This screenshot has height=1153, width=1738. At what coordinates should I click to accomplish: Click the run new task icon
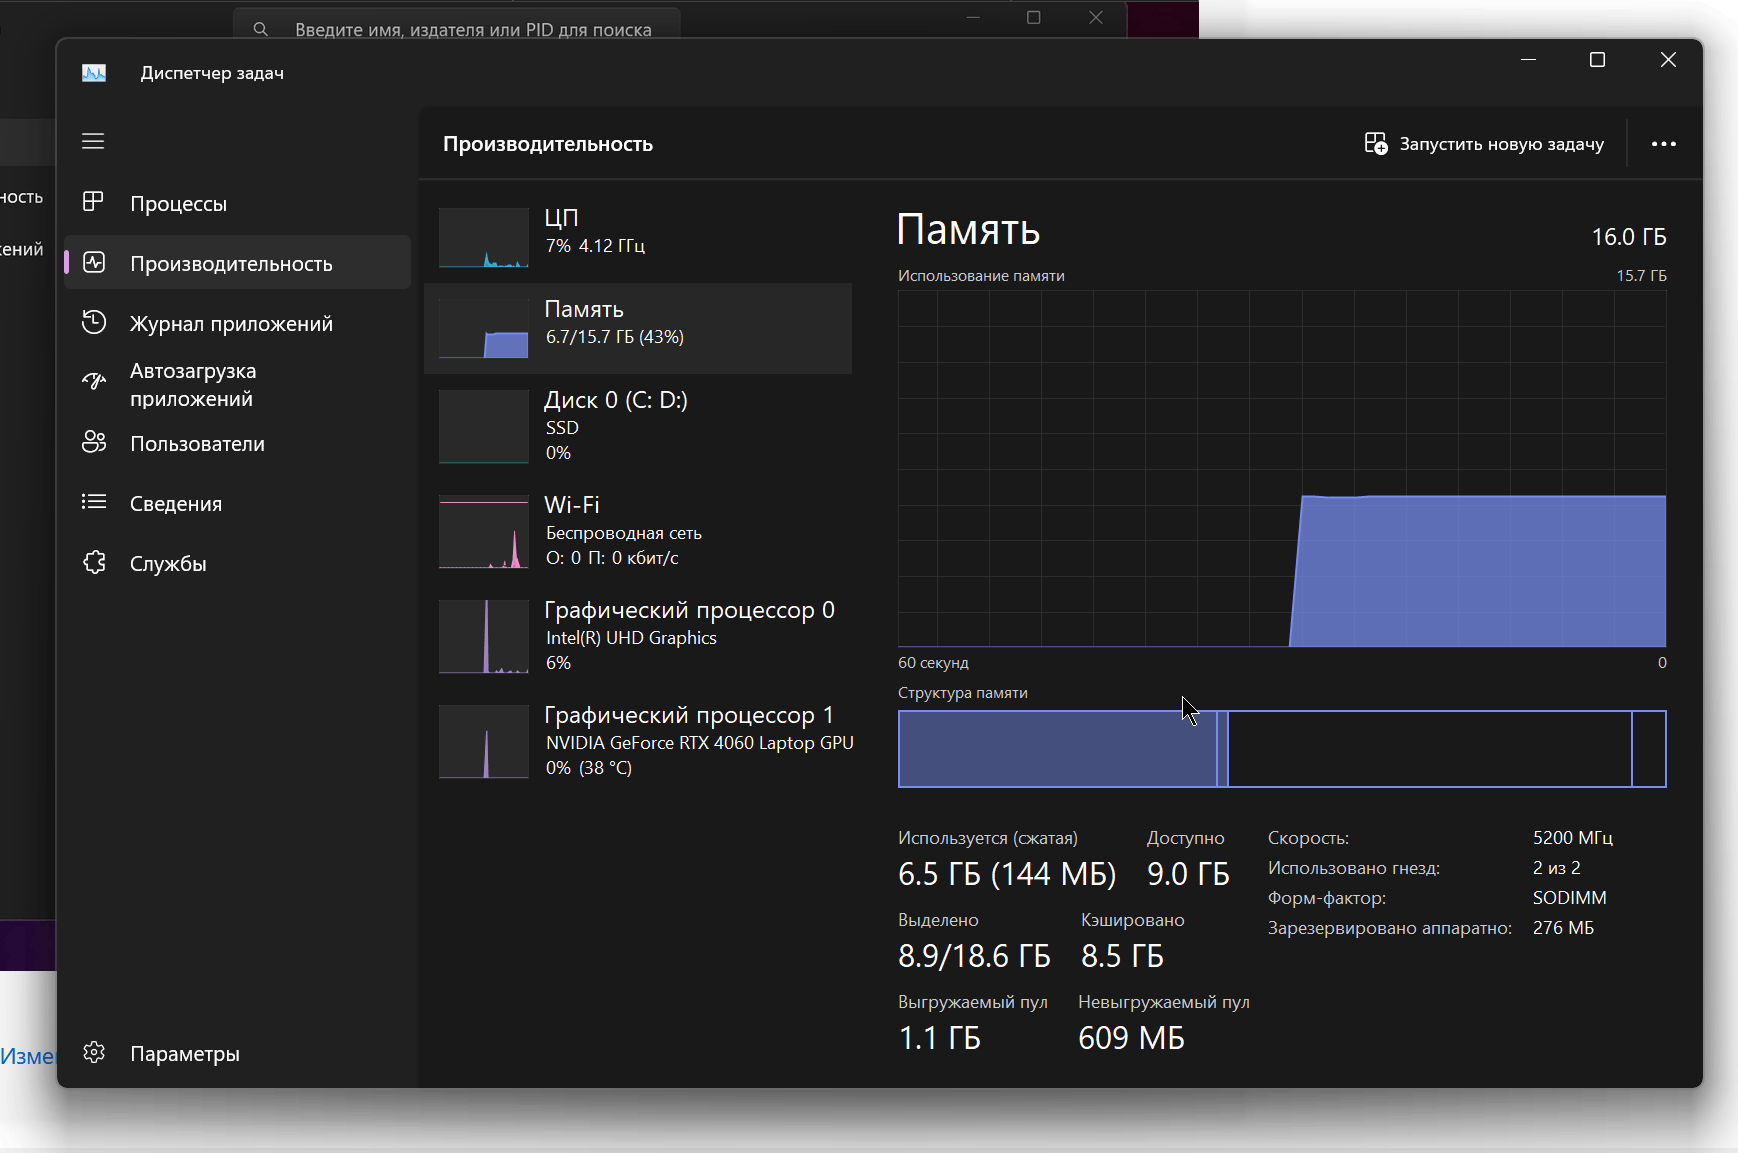(1376, 144)
